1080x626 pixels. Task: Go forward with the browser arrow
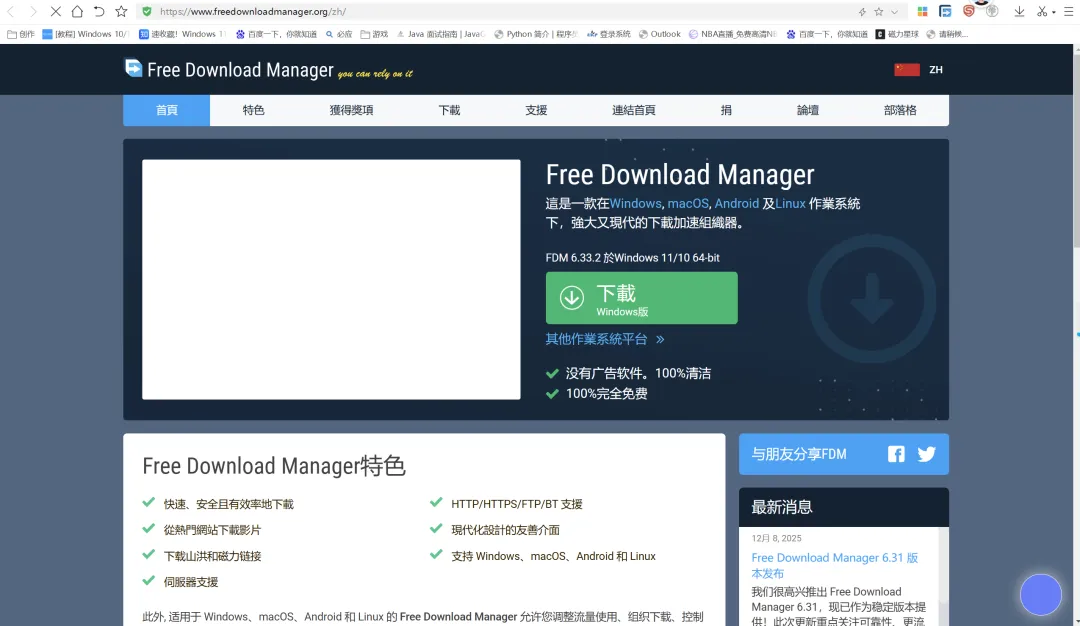click(x=32, y=12)
